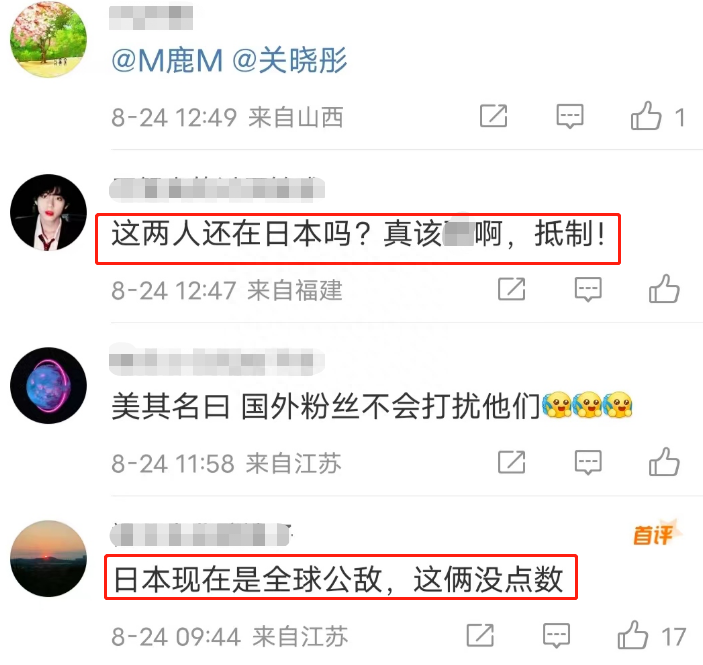Reply to the 8-24 12:49 comment
Viewport: 703px width, 665px height.
[570, 117]
